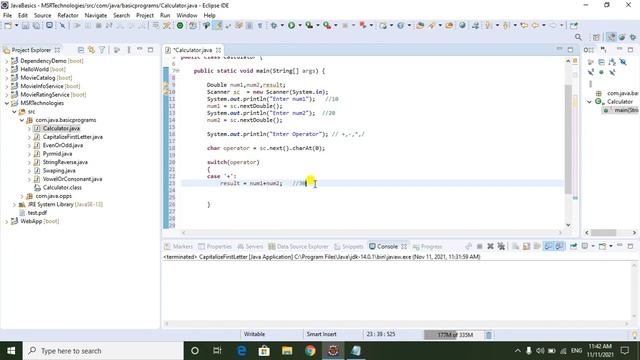This screenshot has height=360, width=640.
Task: Click the Windows taskbar search box
Action: tap(103, 351)
